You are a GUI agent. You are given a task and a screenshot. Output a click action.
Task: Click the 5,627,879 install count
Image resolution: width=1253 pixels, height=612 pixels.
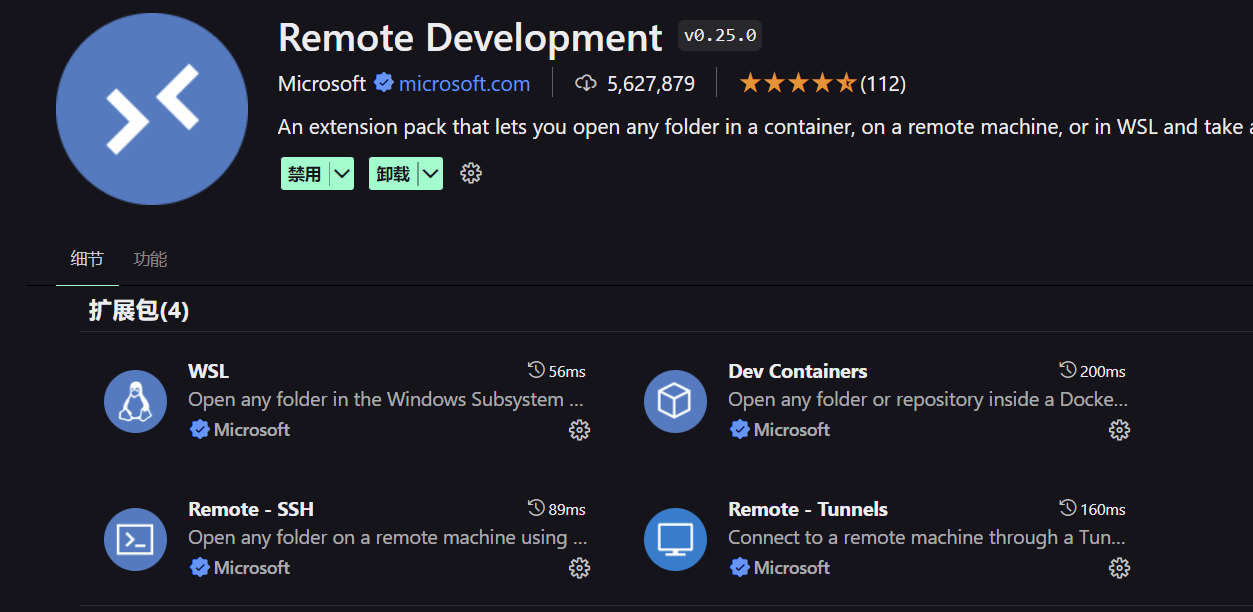click(x=651, y=84)
